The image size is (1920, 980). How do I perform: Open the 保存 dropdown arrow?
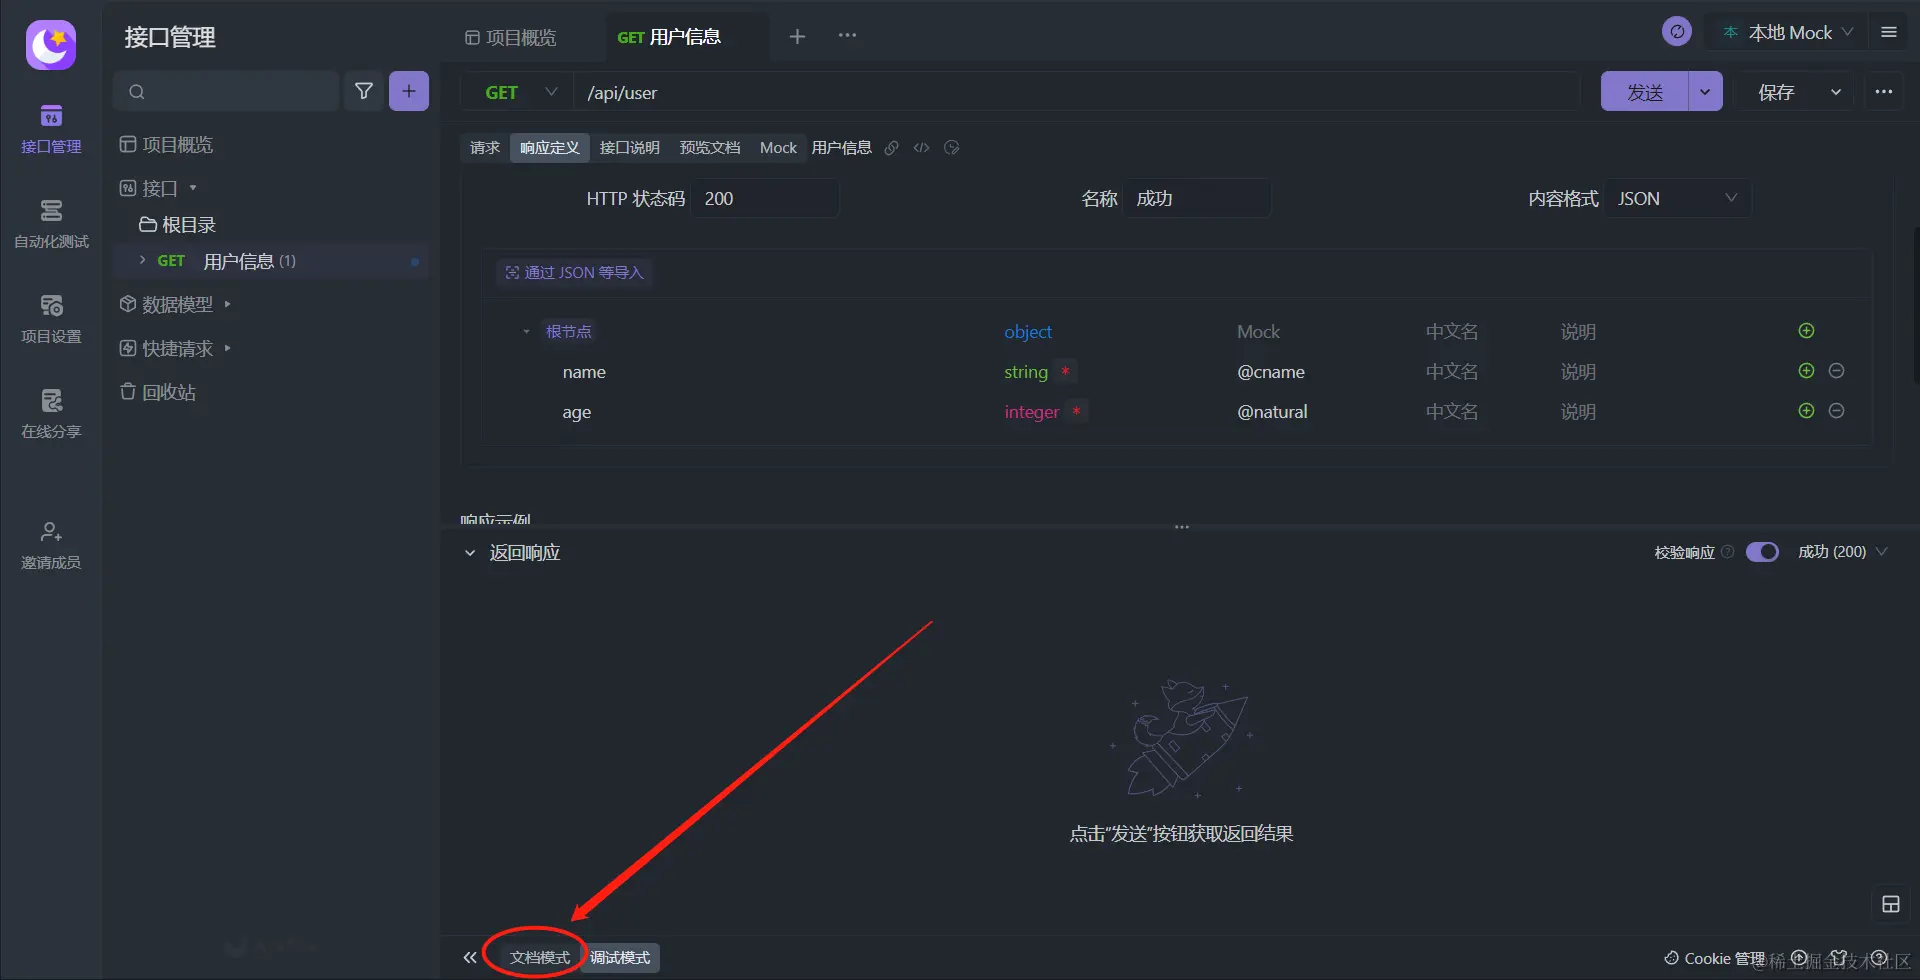(x=1836, y=92)
